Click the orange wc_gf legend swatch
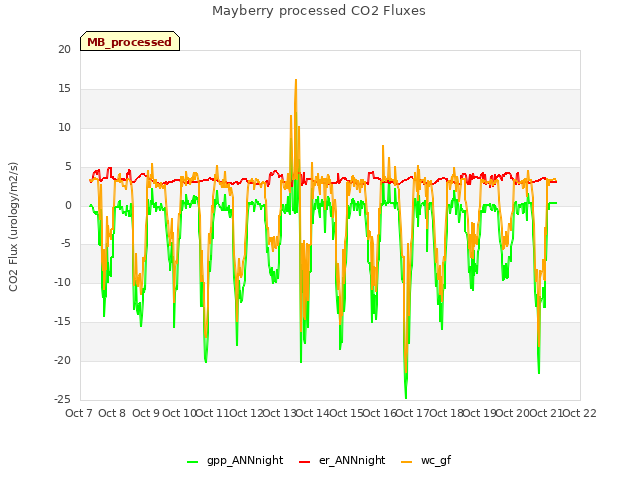 coord(407,462)
